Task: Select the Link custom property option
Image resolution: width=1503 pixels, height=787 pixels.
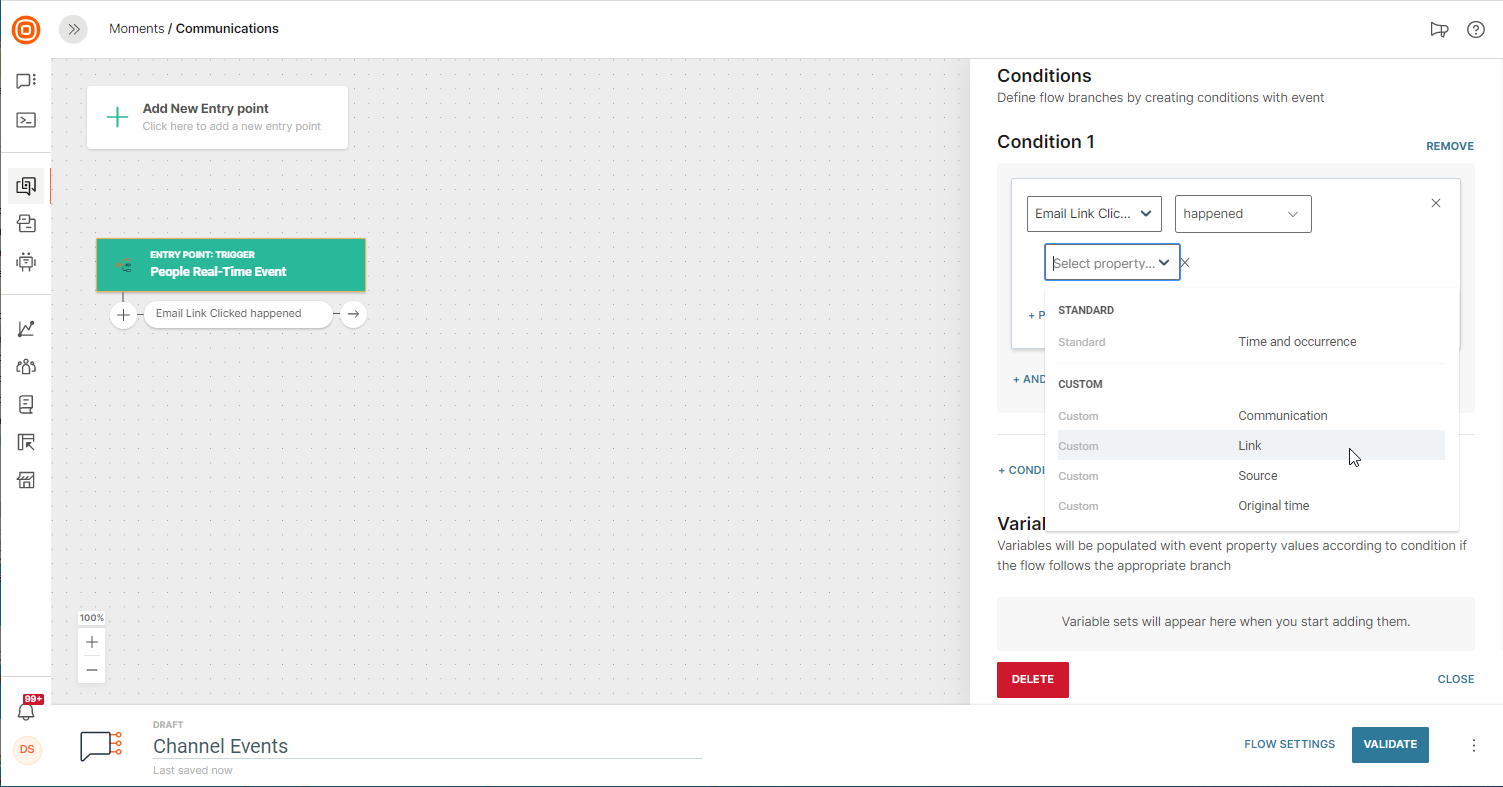Action: [x=1250, y=446]
